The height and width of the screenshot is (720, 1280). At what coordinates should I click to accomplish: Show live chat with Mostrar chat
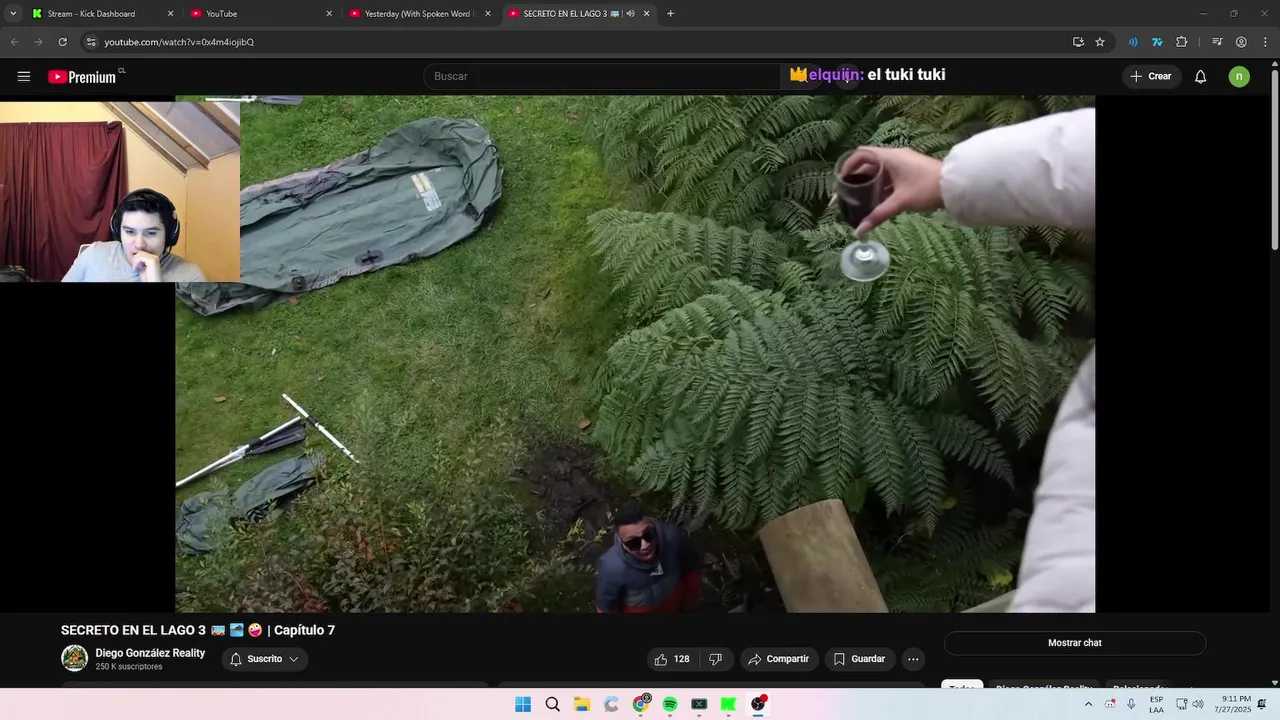coord(1075,643)
